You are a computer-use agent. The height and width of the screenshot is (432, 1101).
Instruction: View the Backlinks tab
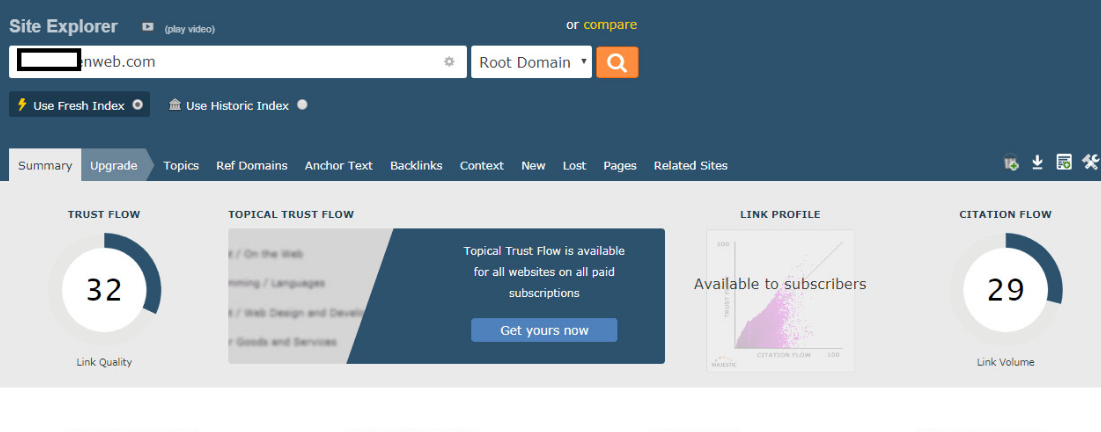click(x=416, y=166)
